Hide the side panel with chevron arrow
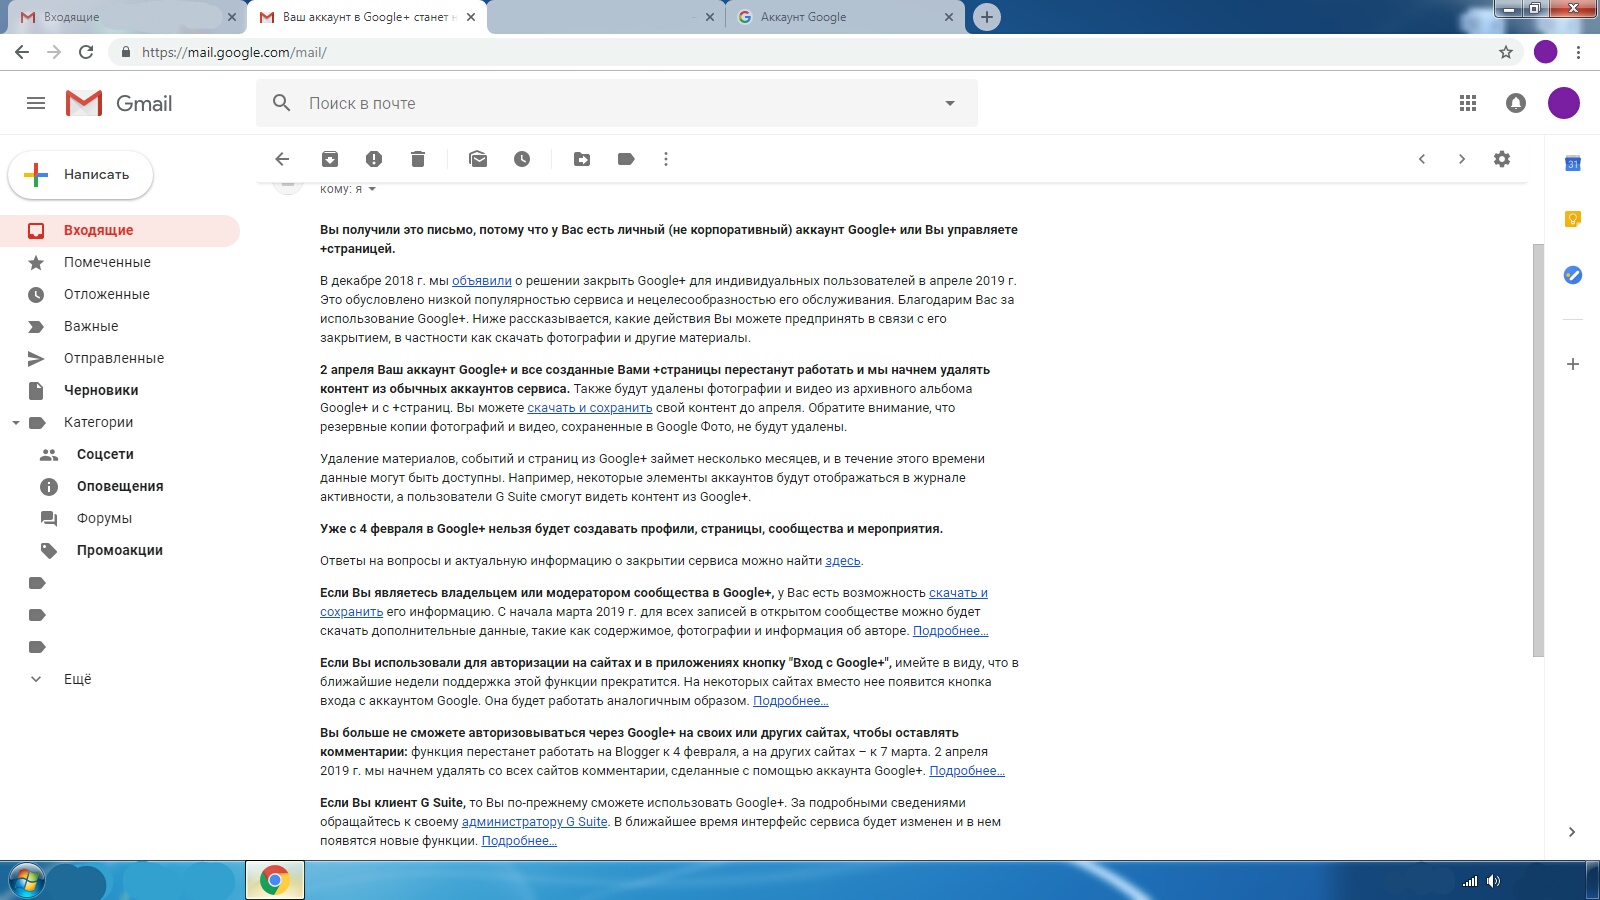 (x=1572, y=832)
